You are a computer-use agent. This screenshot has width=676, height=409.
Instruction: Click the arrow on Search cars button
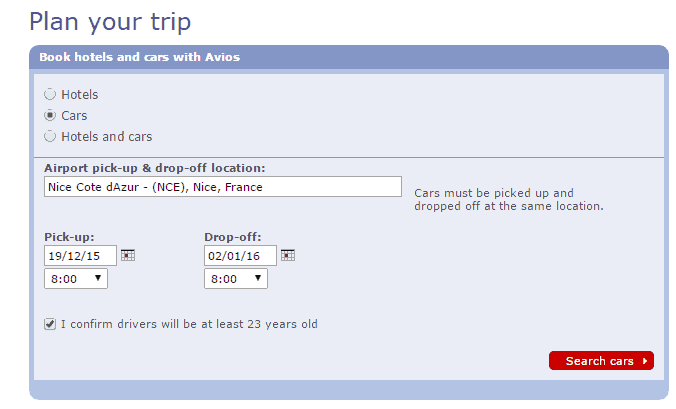[645, 361]
